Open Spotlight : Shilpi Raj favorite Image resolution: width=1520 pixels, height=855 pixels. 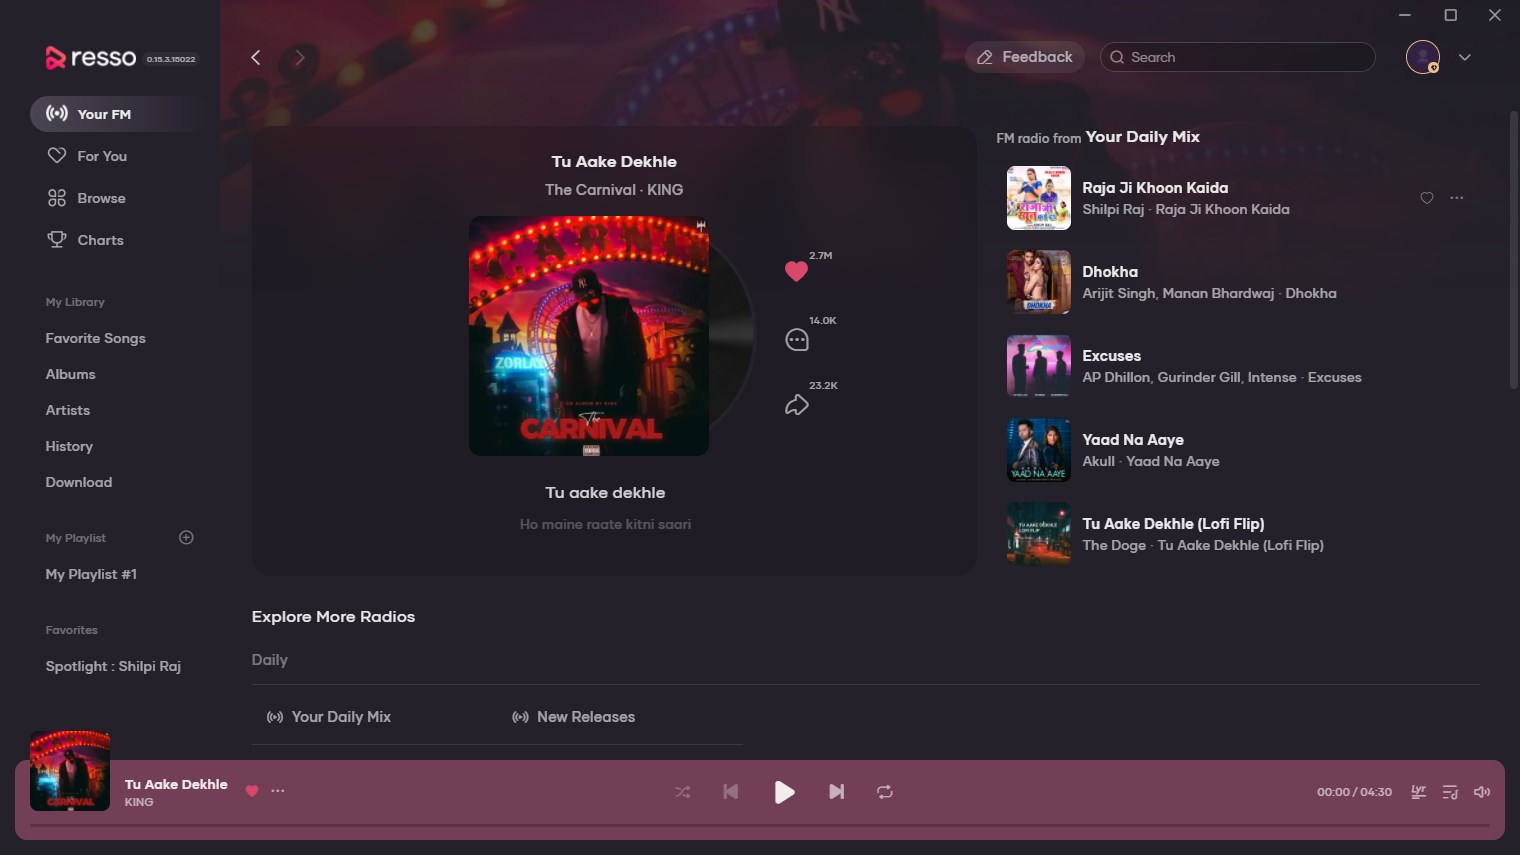tap(113, 666)
